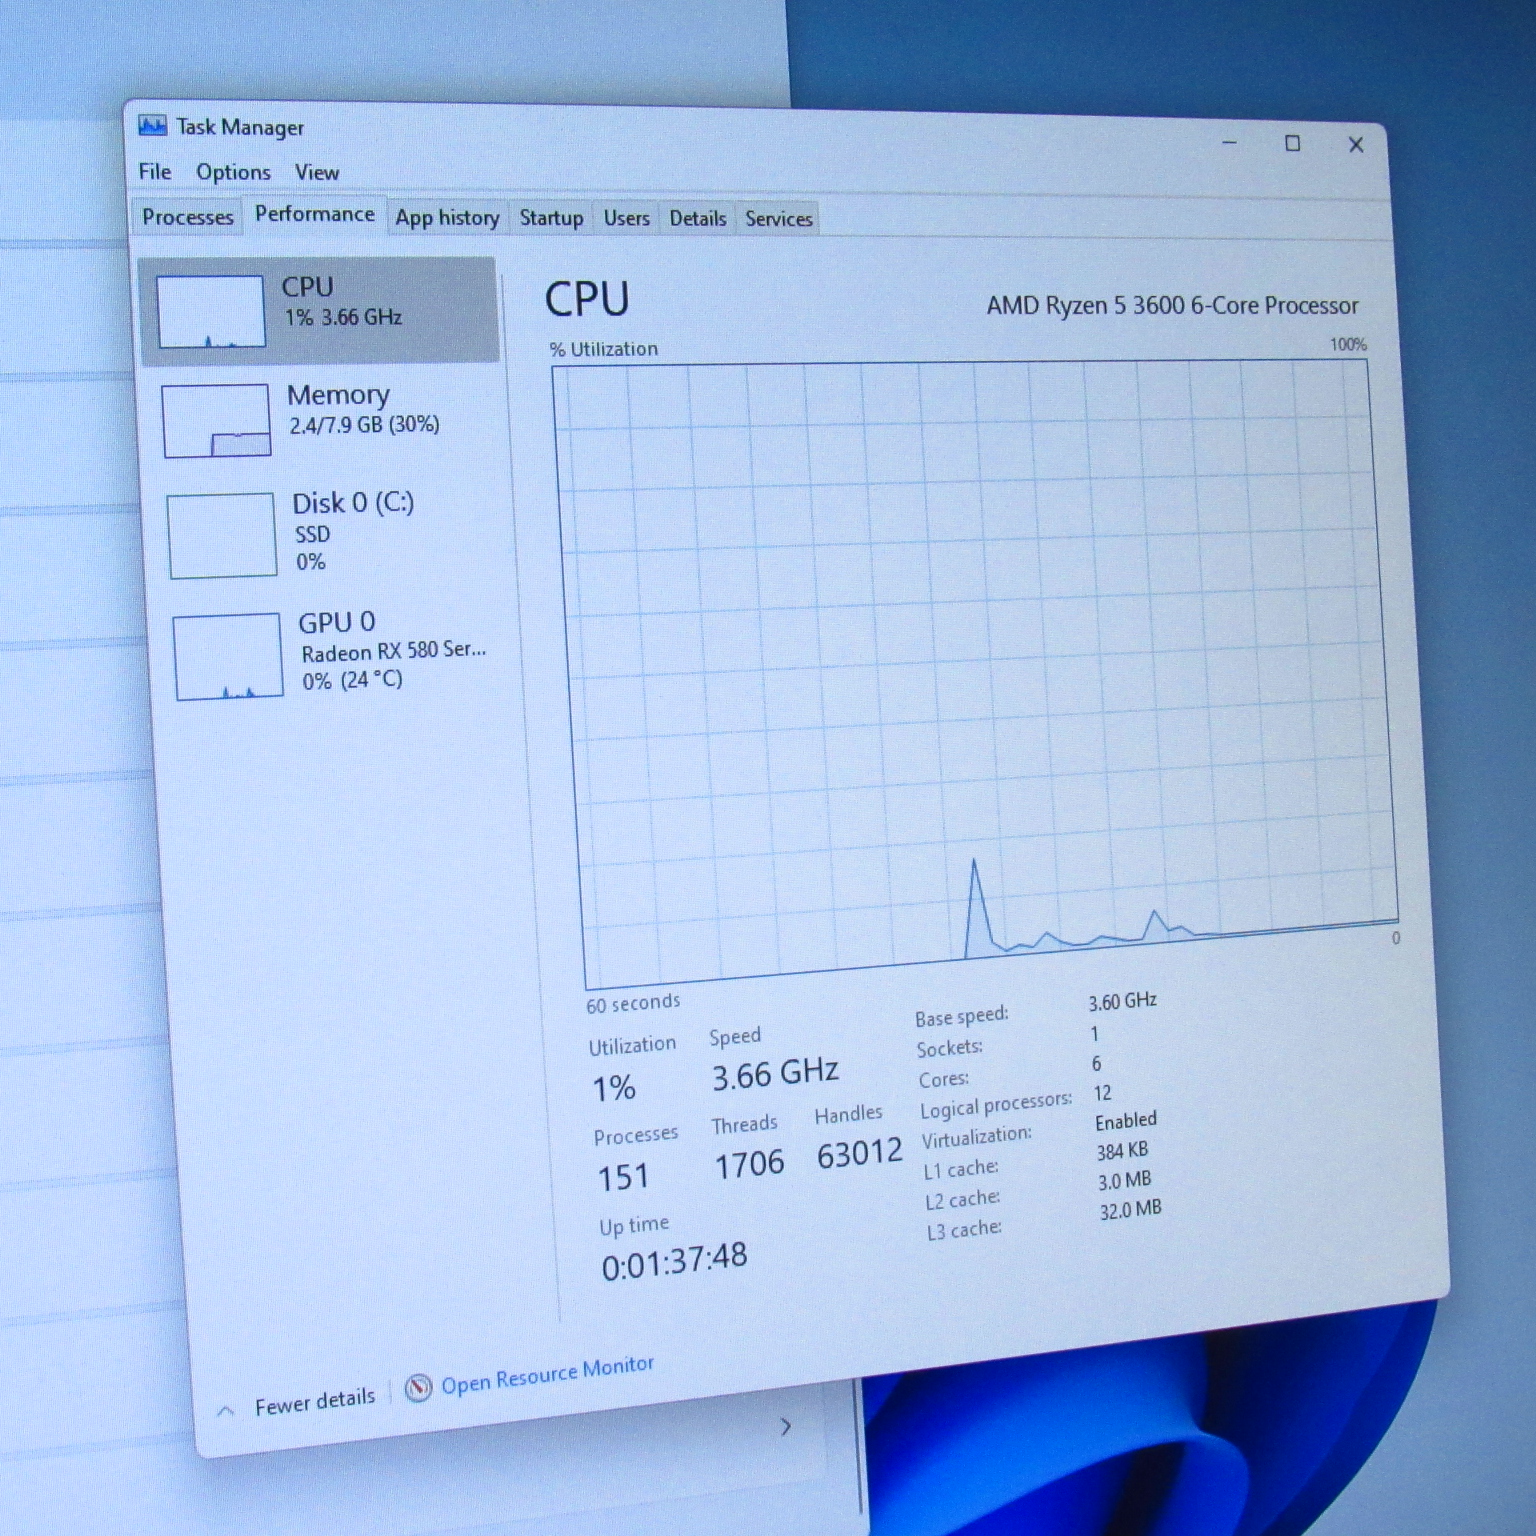Show the Details tab
1536x1536 pixels.
697,218
